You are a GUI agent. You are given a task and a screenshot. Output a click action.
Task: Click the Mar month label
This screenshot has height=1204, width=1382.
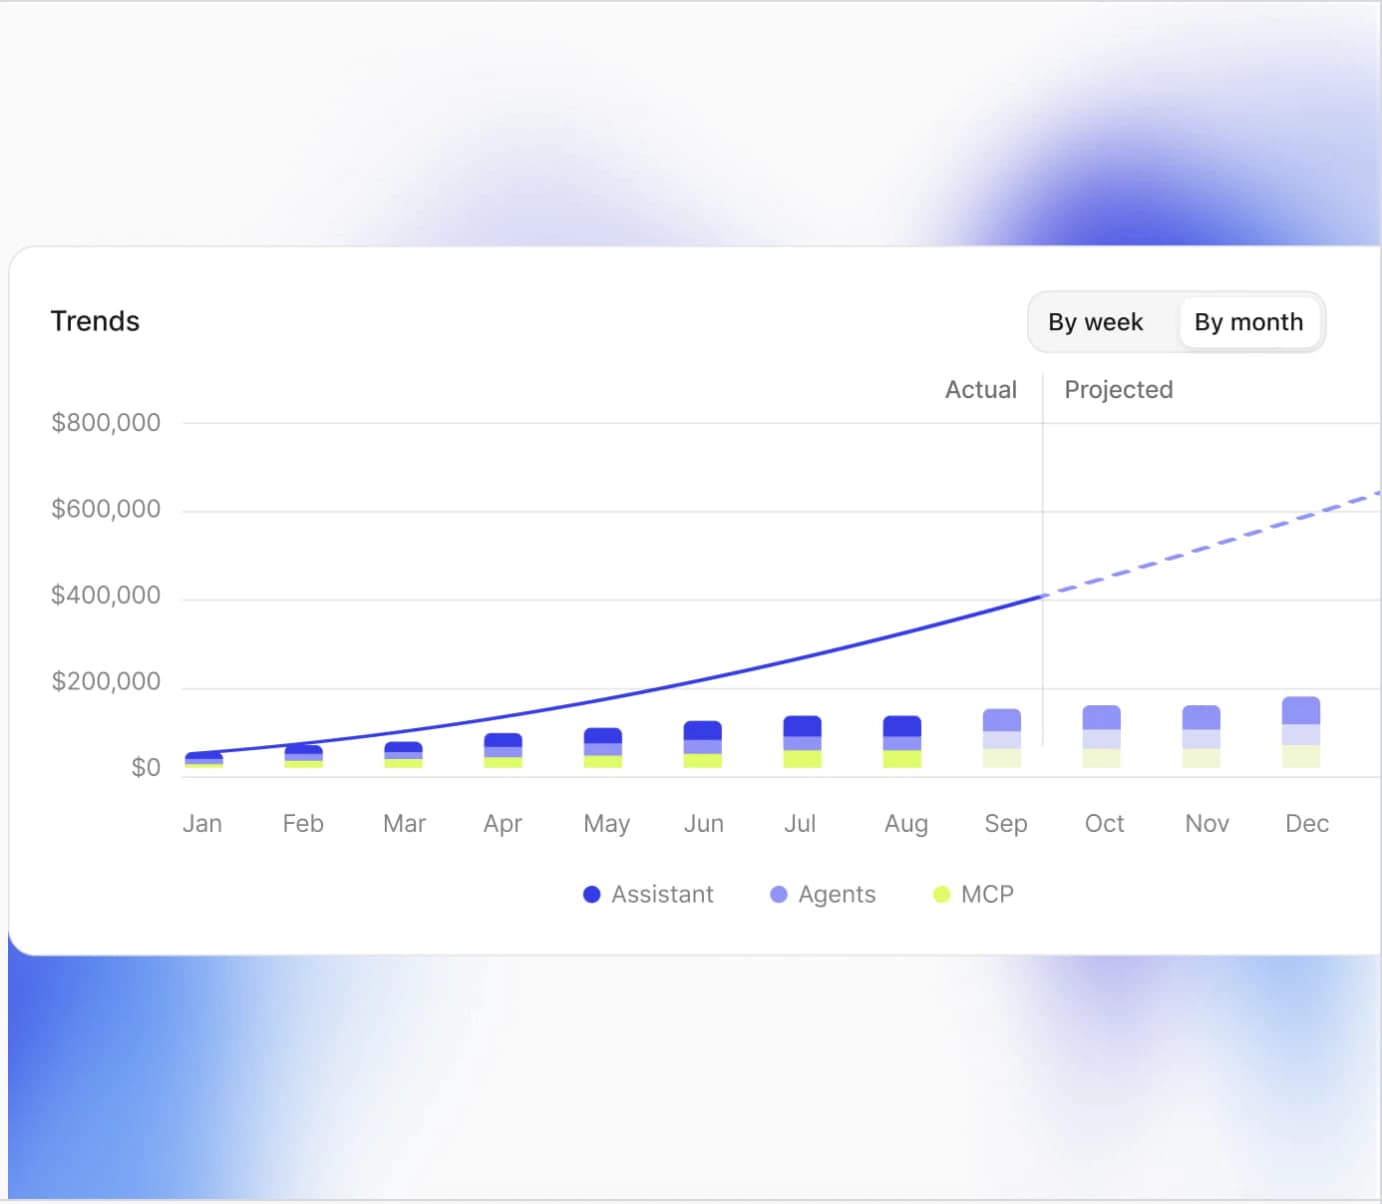404,823
